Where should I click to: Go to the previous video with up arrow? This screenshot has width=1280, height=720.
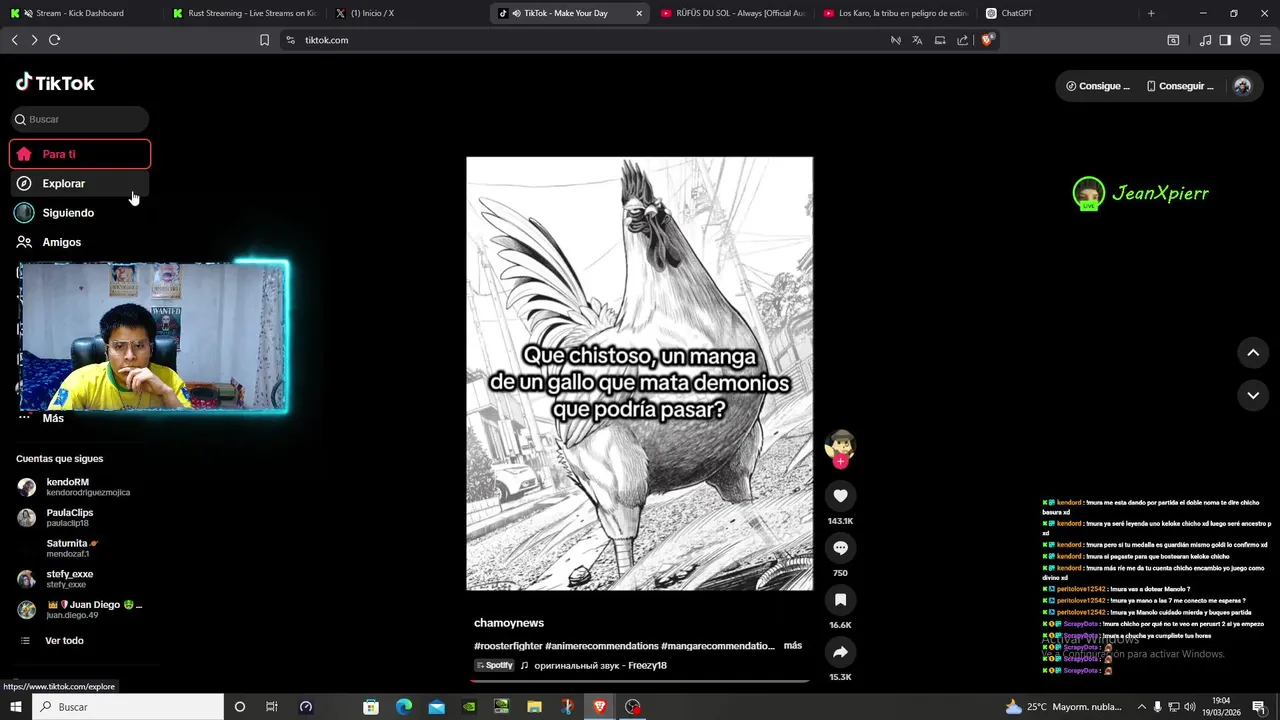[x=1253, y=353]
